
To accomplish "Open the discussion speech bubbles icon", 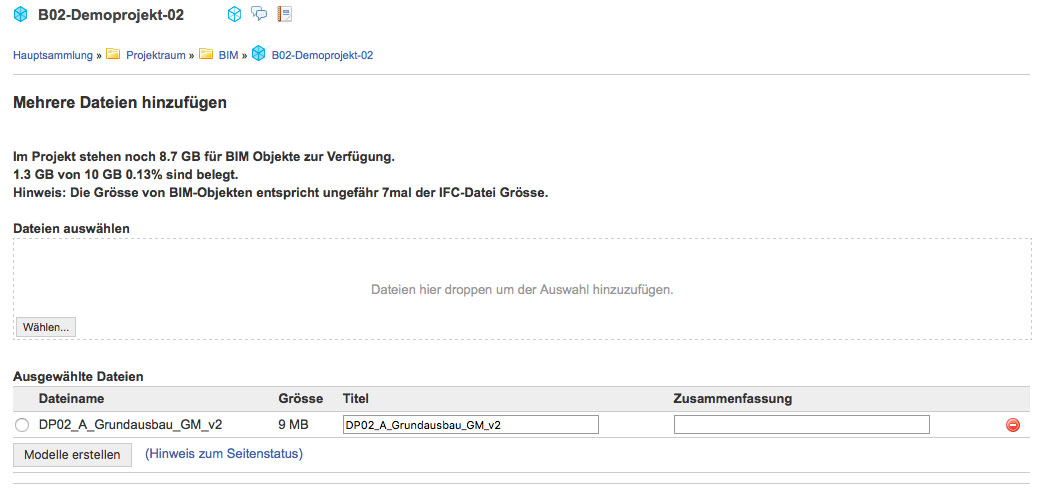I will tap(259, 13).
